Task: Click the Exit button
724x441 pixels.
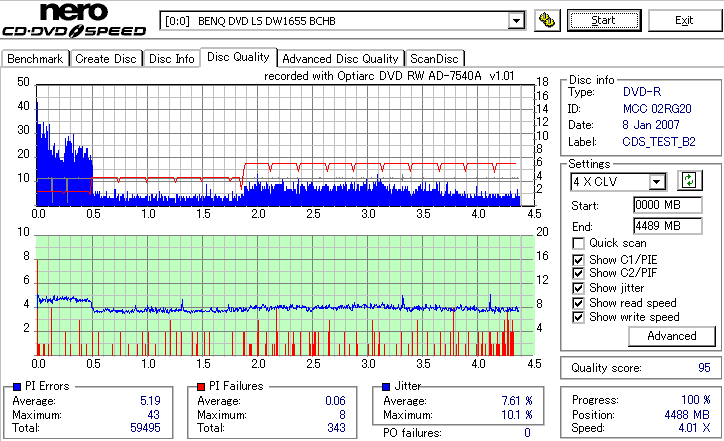Action: pyautogui.click(x=684, y=20)
